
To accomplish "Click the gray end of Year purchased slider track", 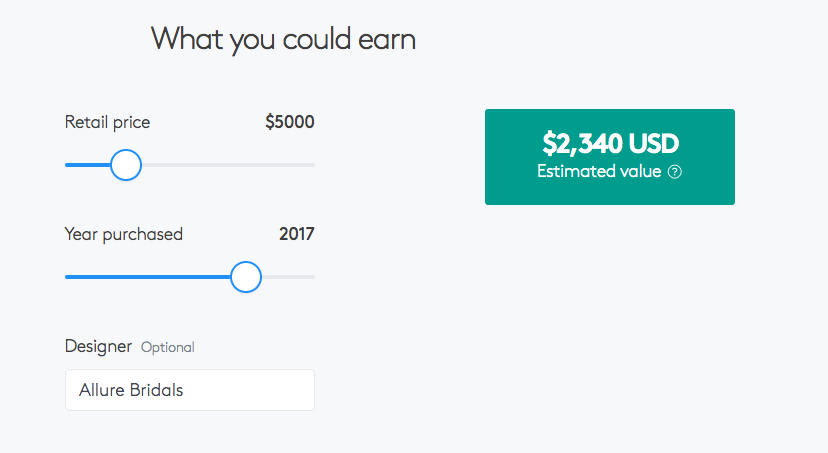I will (288, 277).
